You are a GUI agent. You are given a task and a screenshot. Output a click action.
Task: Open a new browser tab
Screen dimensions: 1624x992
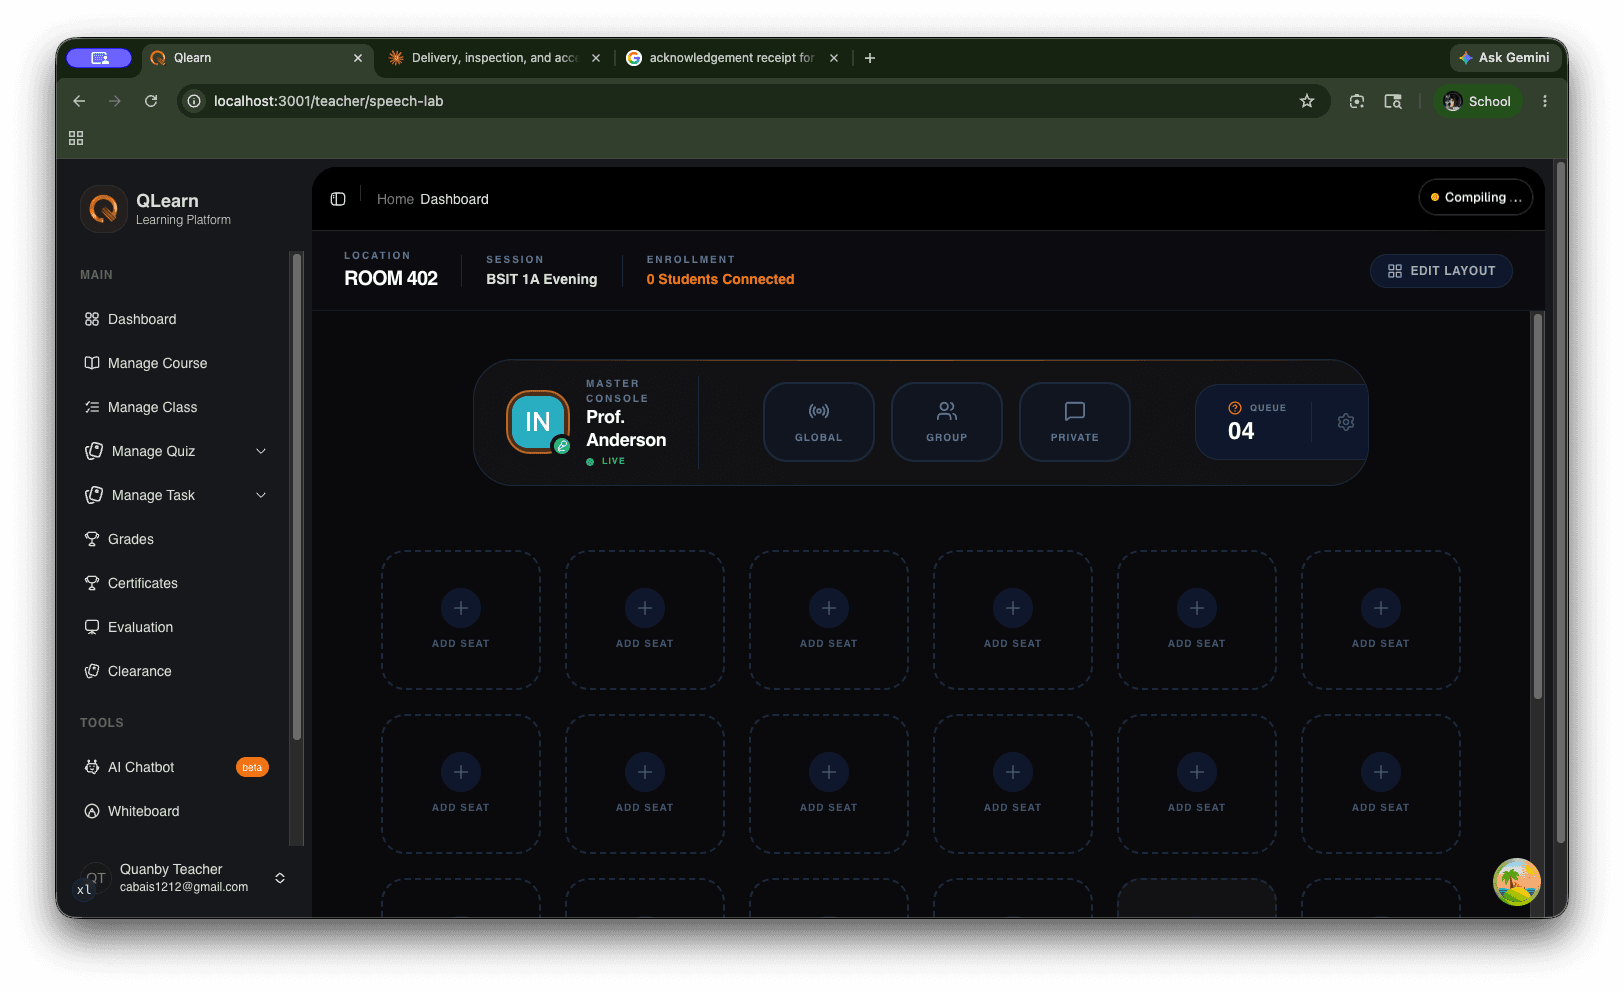click(870, 58)
